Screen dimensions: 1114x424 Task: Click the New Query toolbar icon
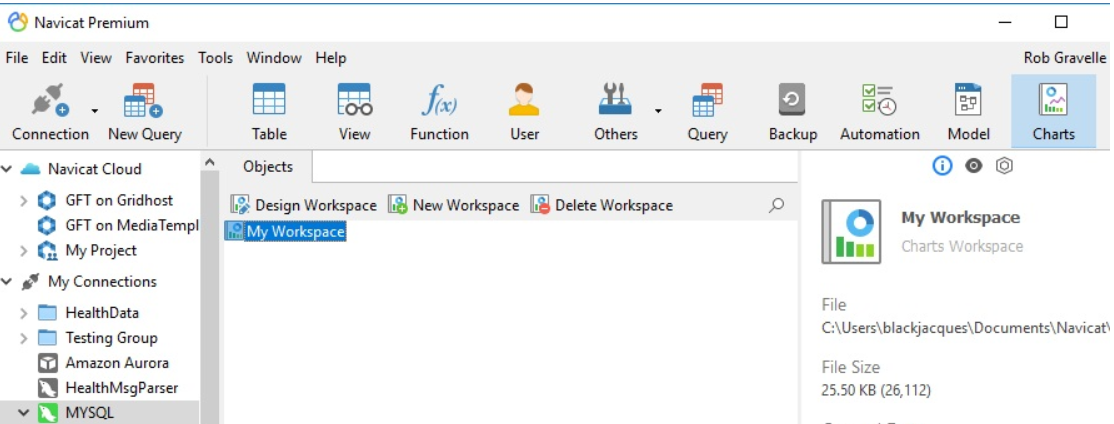pyautogui.click(x=144, y=101)
